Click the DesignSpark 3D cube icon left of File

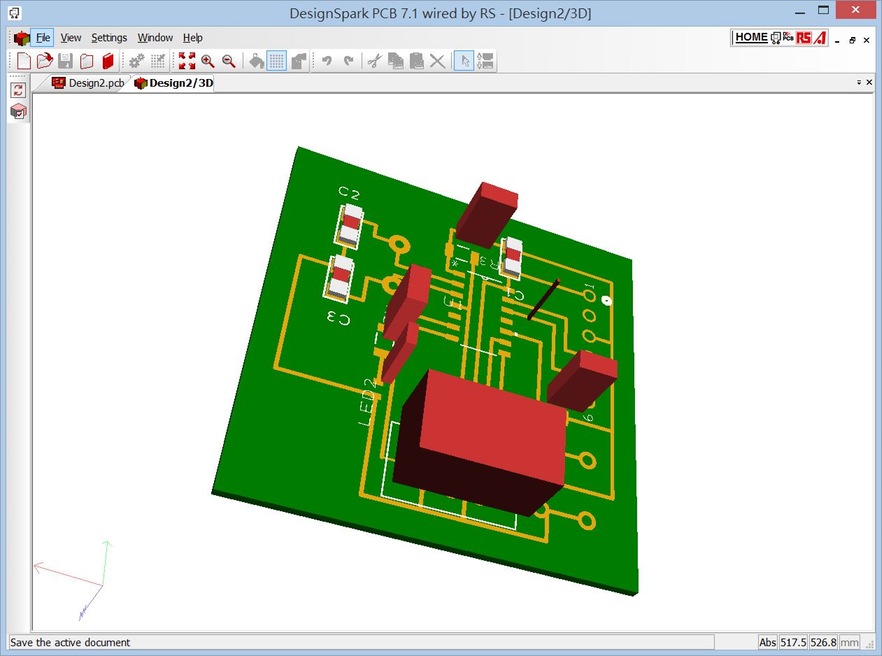pyautogui.click(x=21, y=38)
